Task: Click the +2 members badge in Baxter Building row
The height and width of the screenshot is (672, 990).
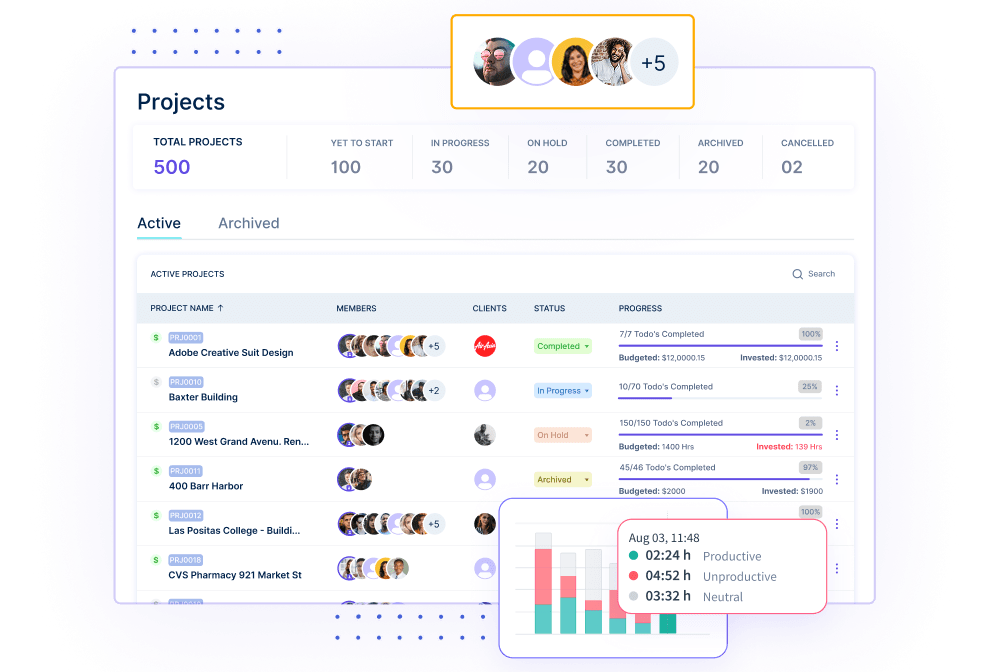Action: [434, 390]
